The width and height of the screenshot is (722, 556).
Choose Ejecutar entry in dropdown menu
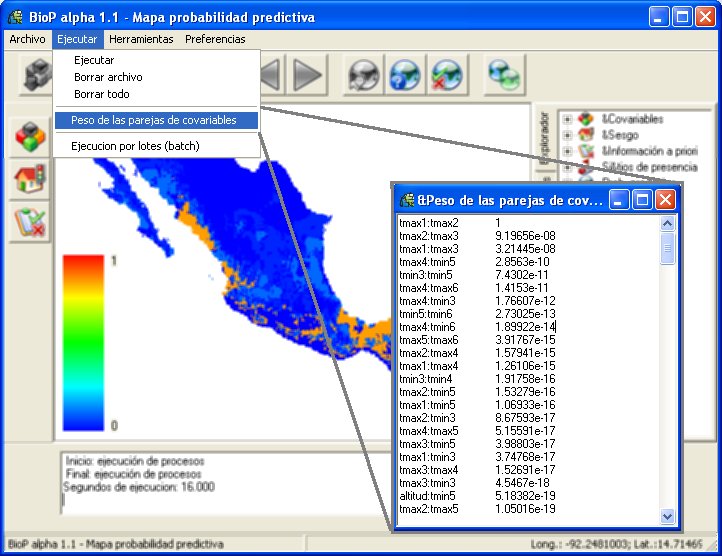(x=156, y=60)
